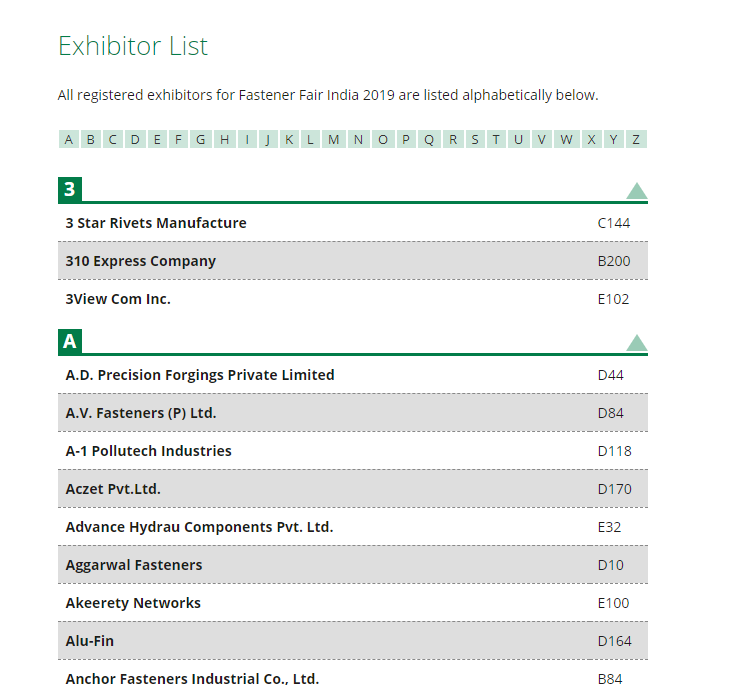Screen dimensions: 730x689
Task: Jump to letter I in alphabet index
Action: [x=247, y=139]
